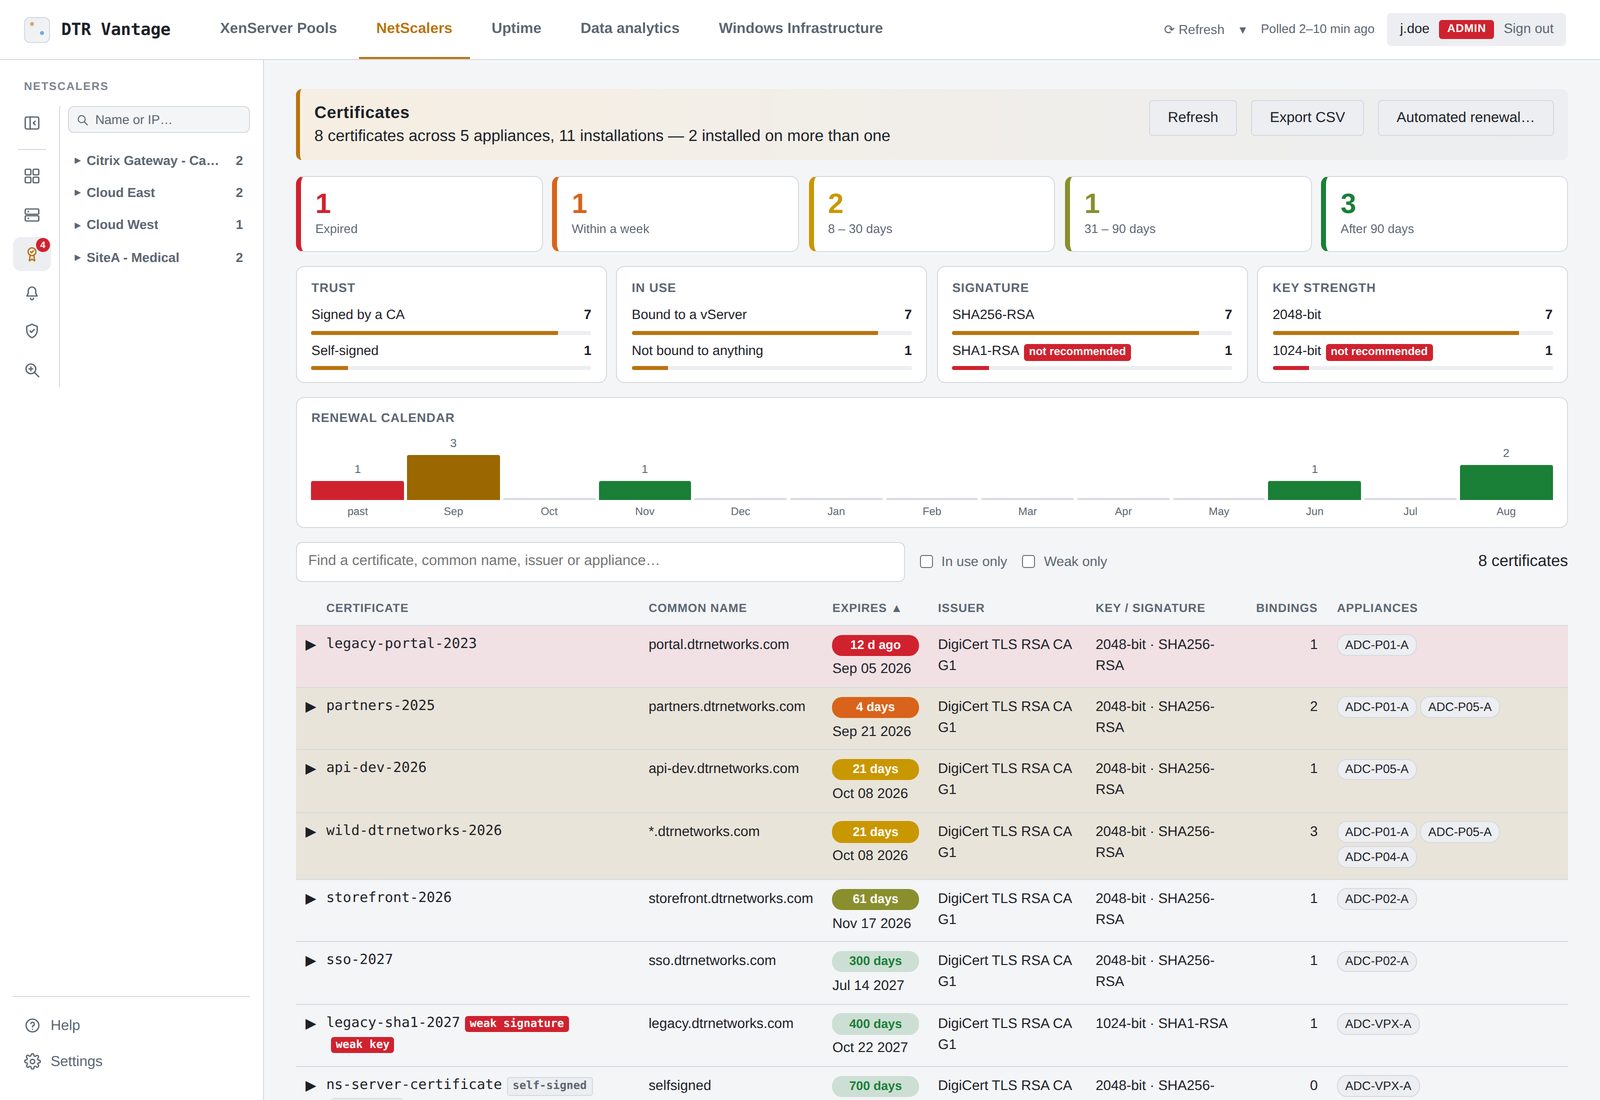Image resolution: width=1600 pixels, height=1100 pixels.
Task: Open the Help link in sidebar
Action: point(65,1025)
